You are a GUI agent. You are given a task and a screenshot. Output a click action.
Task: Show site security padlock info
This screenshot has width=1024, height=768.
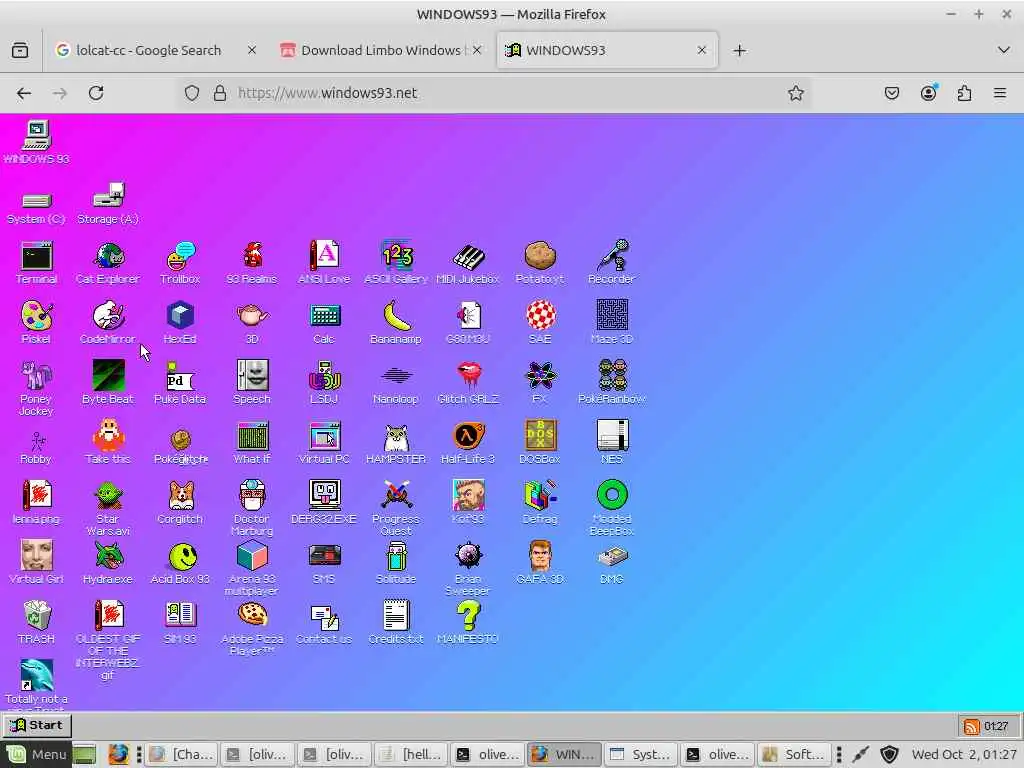220,93
